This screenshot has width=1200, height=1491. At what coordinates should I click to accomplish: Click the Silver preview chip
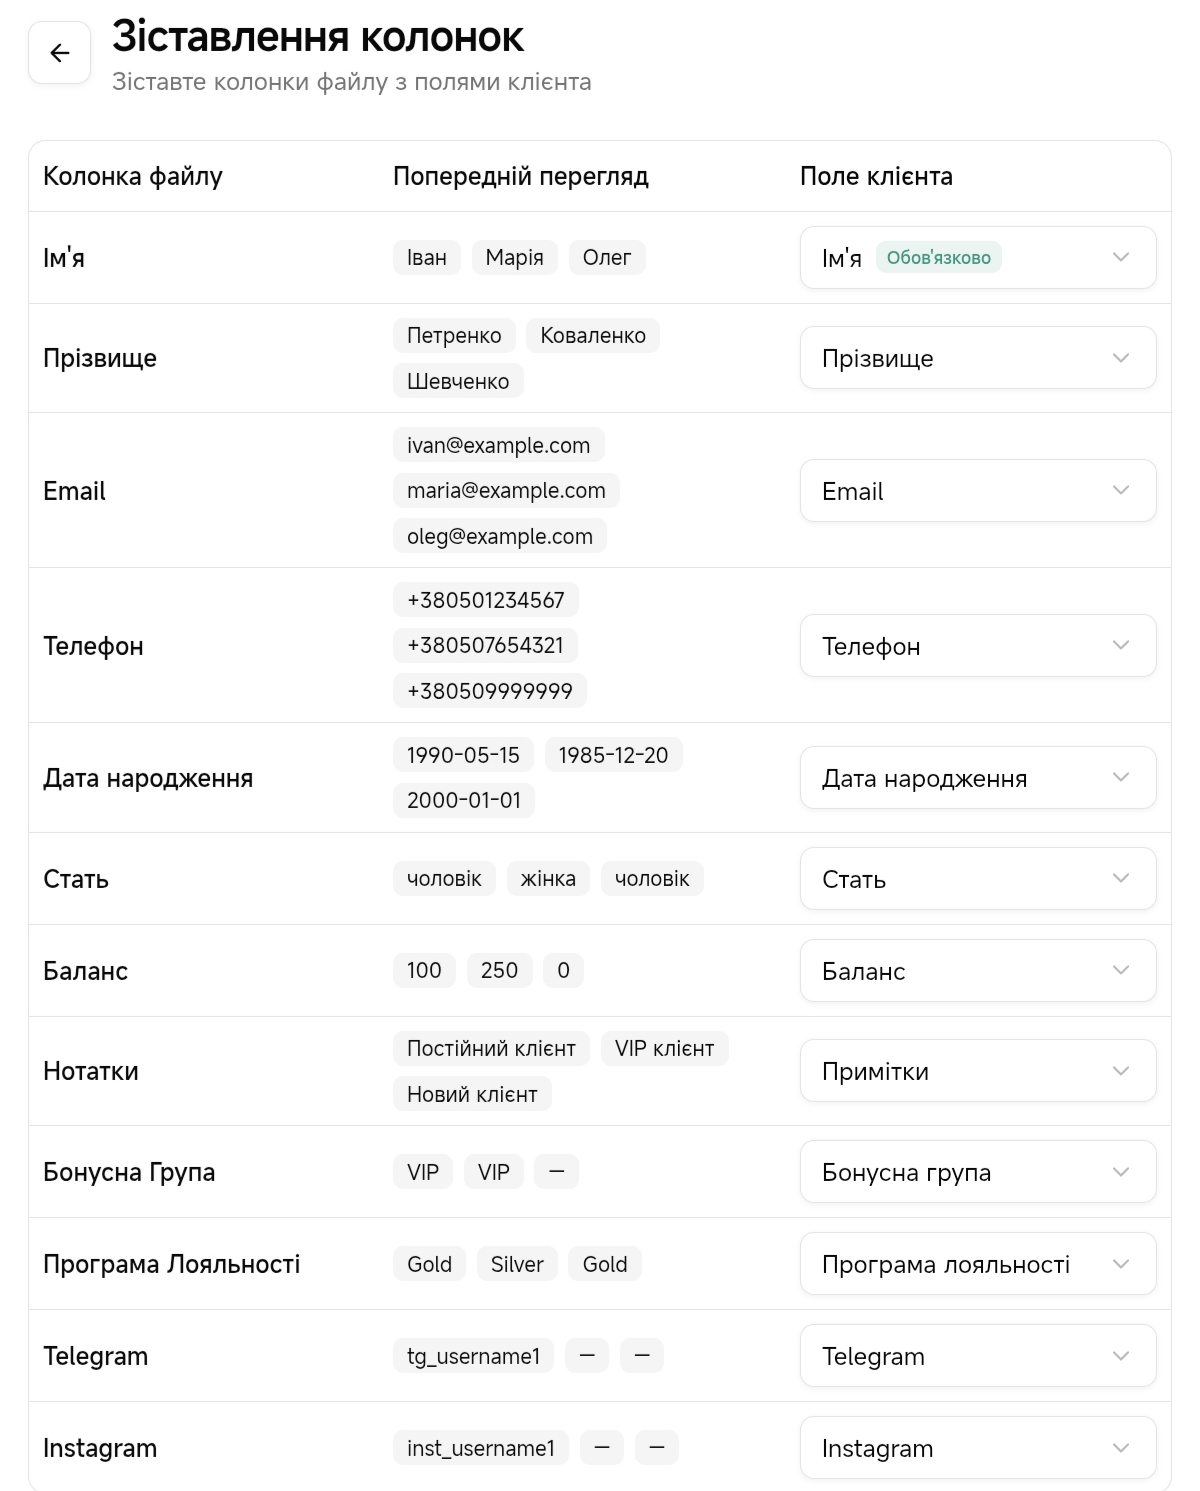[517, 1264]
